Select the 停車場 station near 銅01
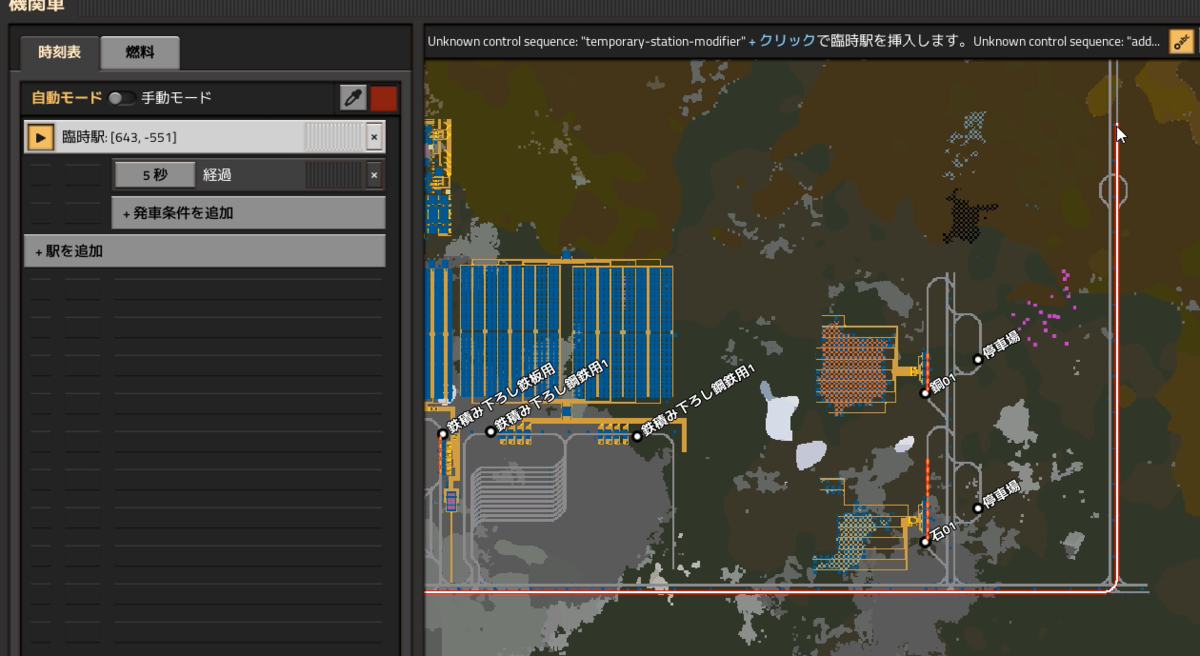The image size is (1200, 656). click(x=977, y=359)
